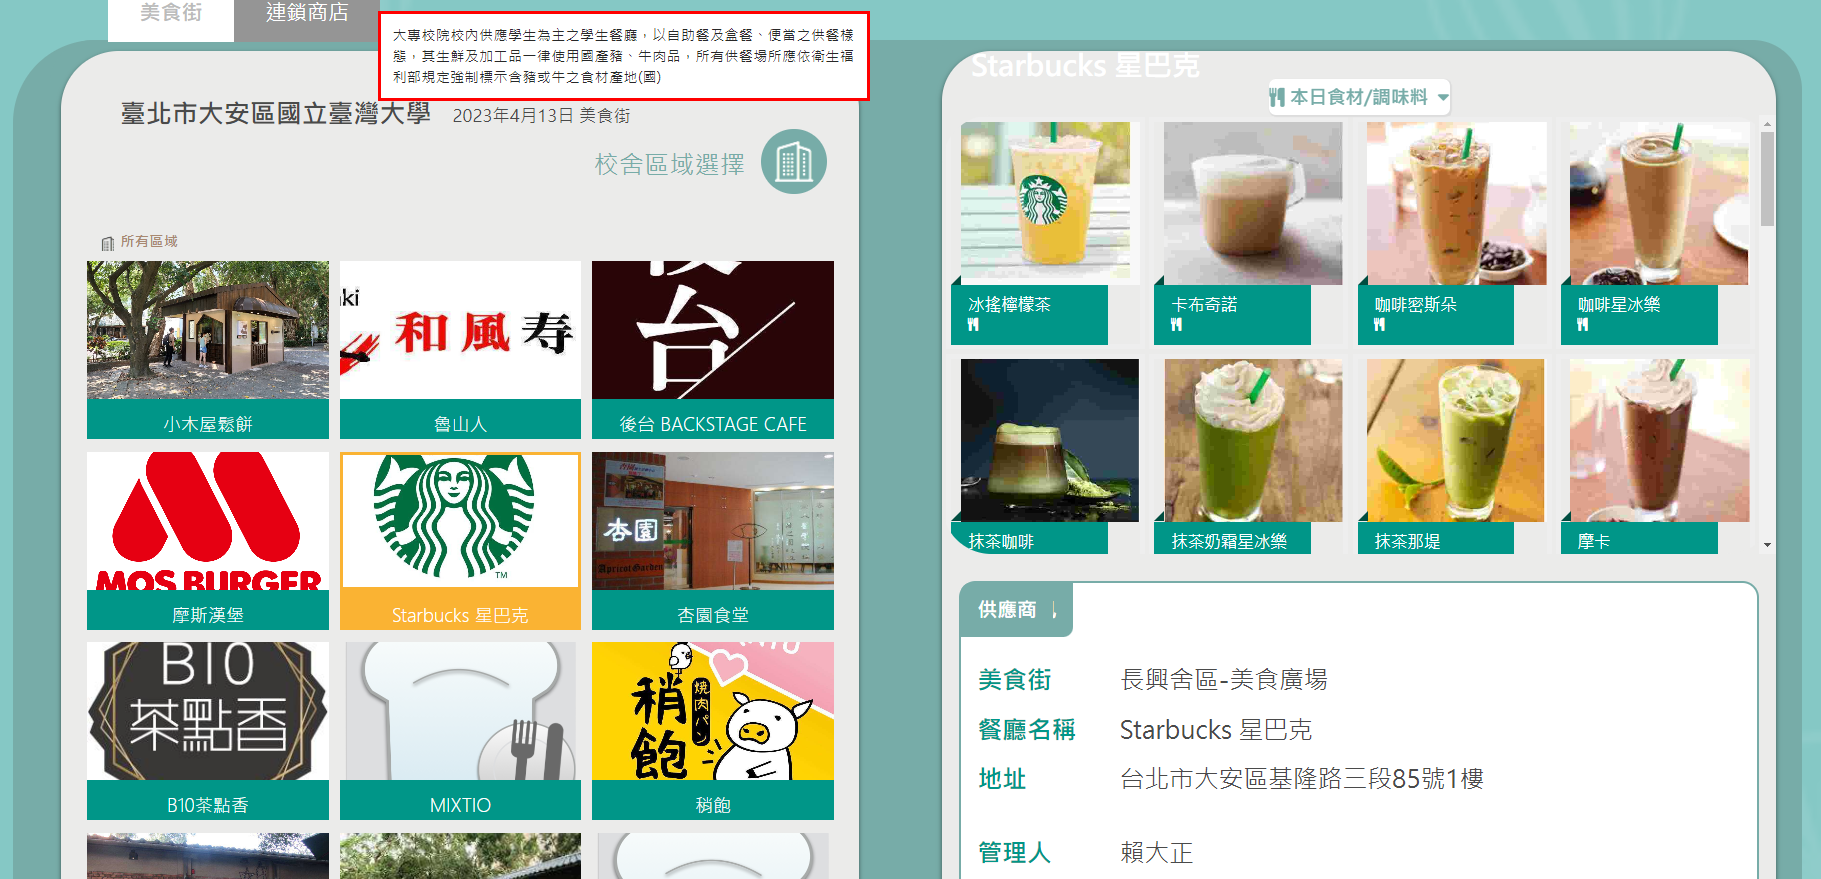Open the 供應商 info tab
Screen dimensions: 1821x879
coord(1016,610)
